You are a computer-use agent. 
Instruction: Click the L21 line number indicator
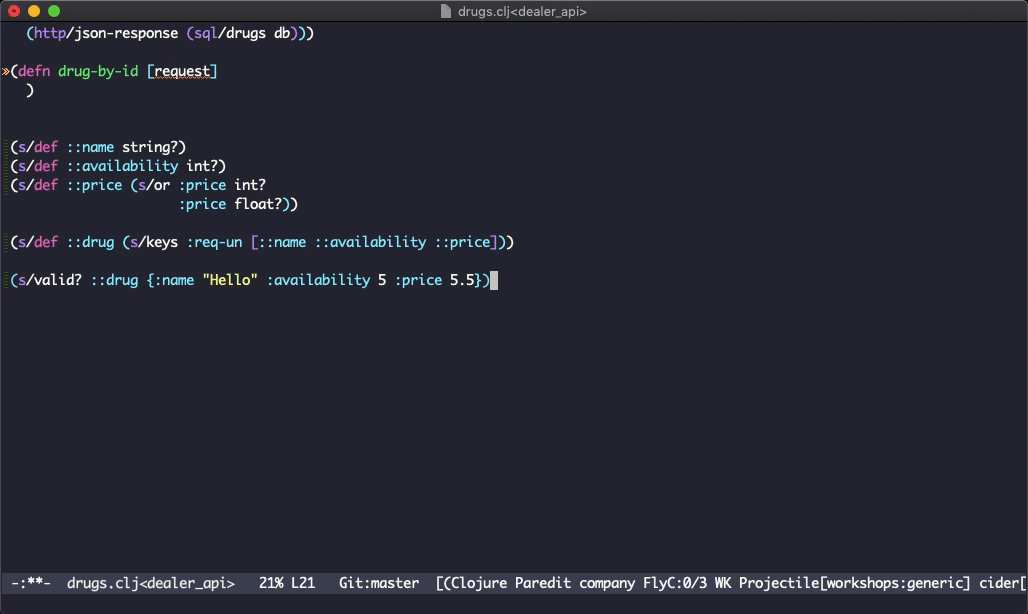303,583
